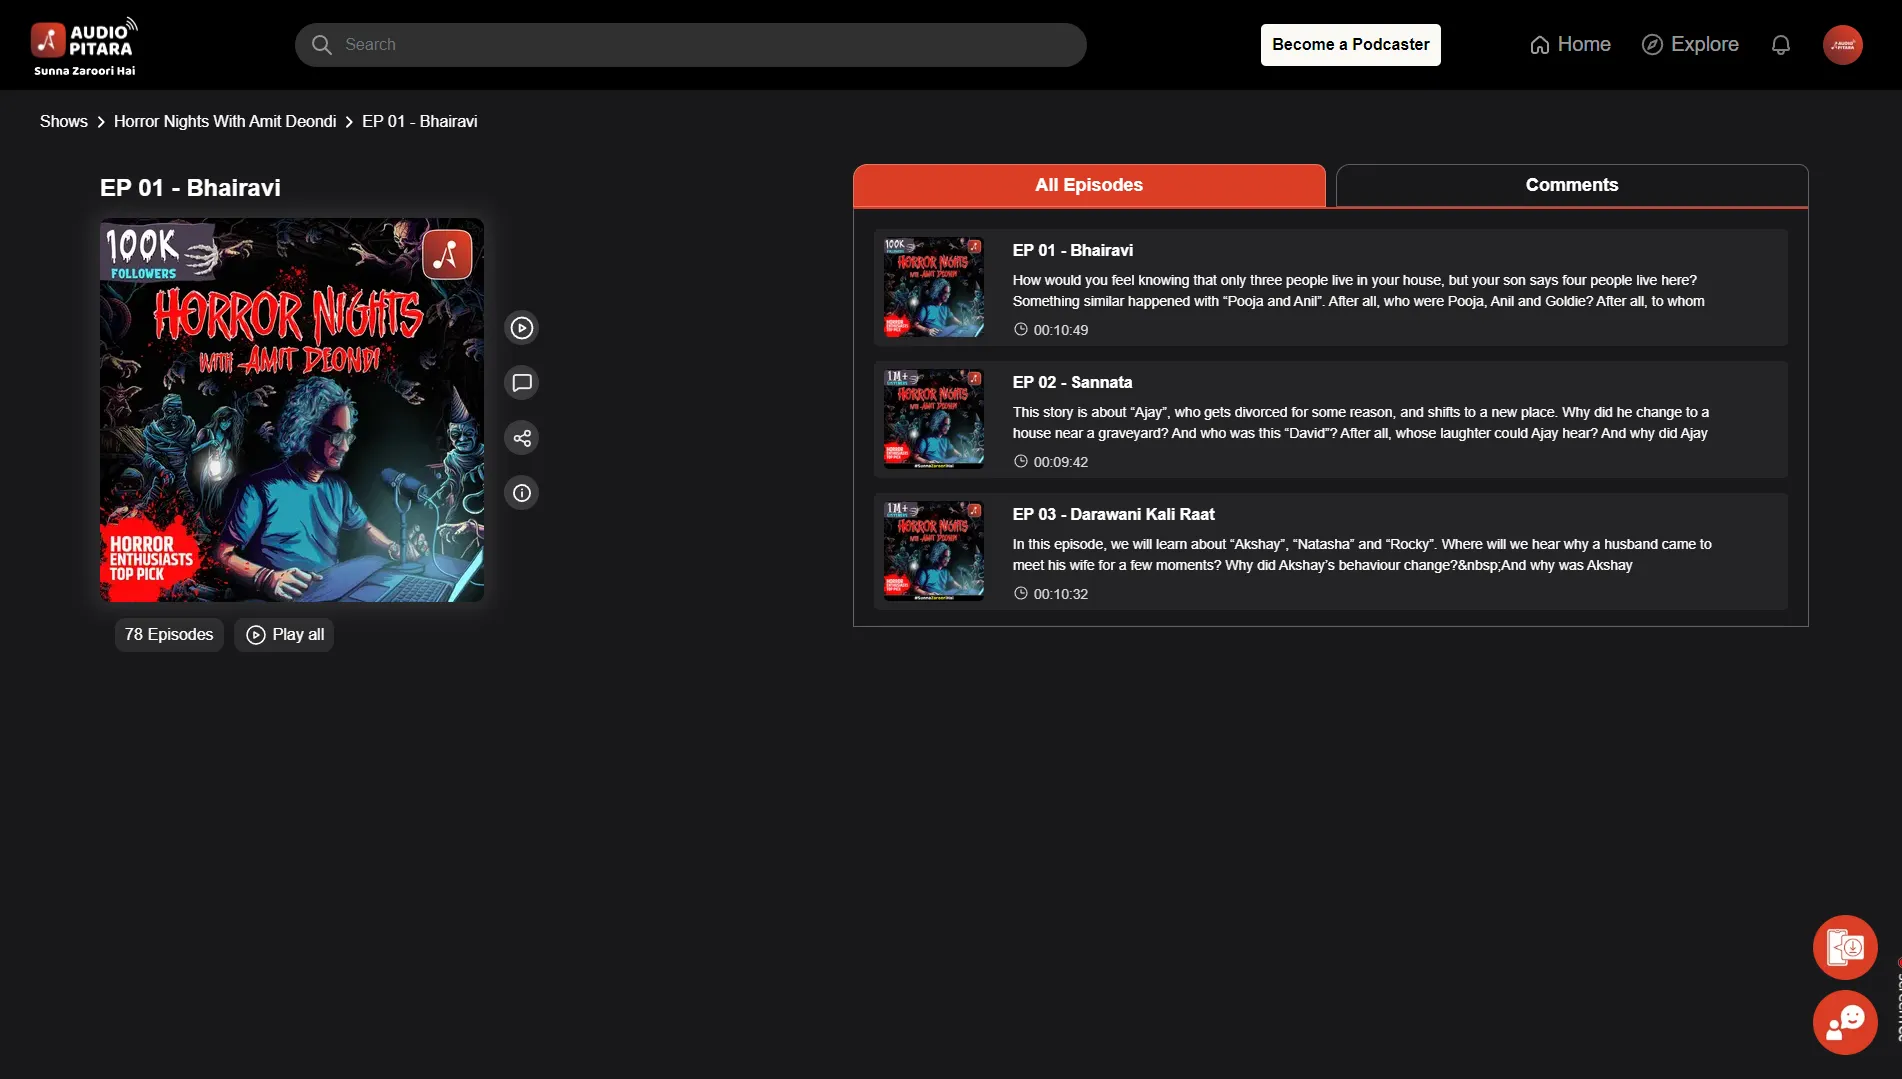Image resolution: width=1902 pixels, height=1079 pixels.
Task: Open the notifications bell
Action: [1780, 45]
